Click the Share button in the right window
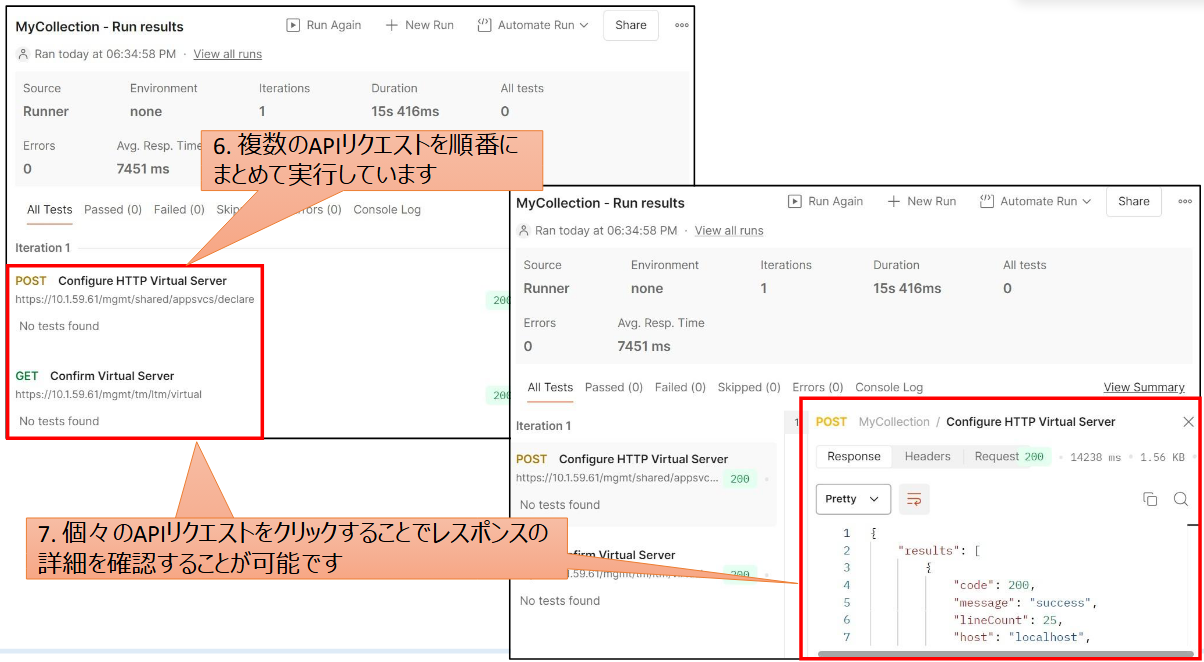Screen dimensions: 1204x662 [x=1133, y=201]
